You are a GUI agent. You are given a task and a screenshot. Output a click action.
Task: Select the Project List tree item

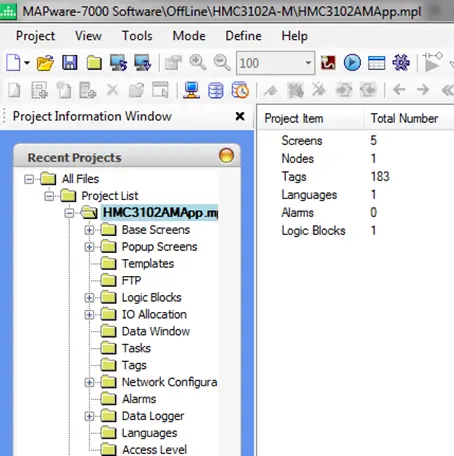pos(110,196)
